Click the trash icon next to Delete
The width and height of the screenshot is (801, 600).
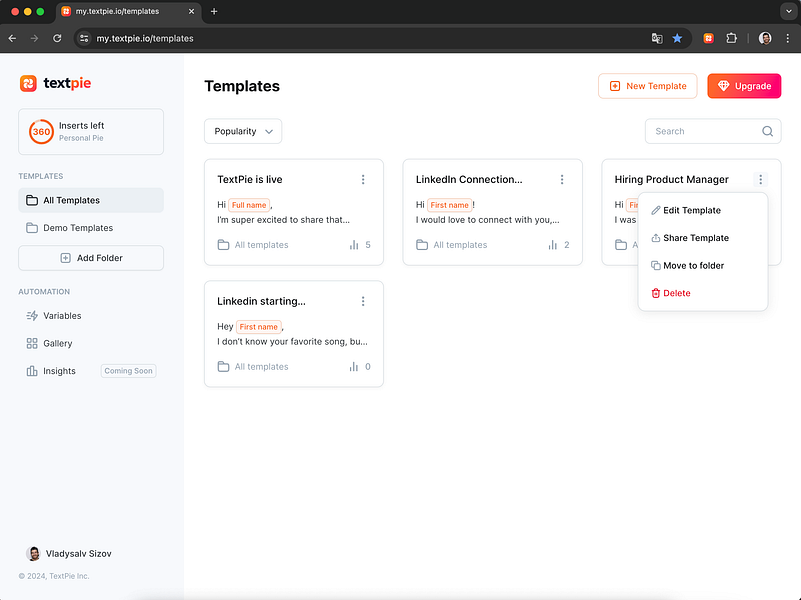tap(657, 293)
